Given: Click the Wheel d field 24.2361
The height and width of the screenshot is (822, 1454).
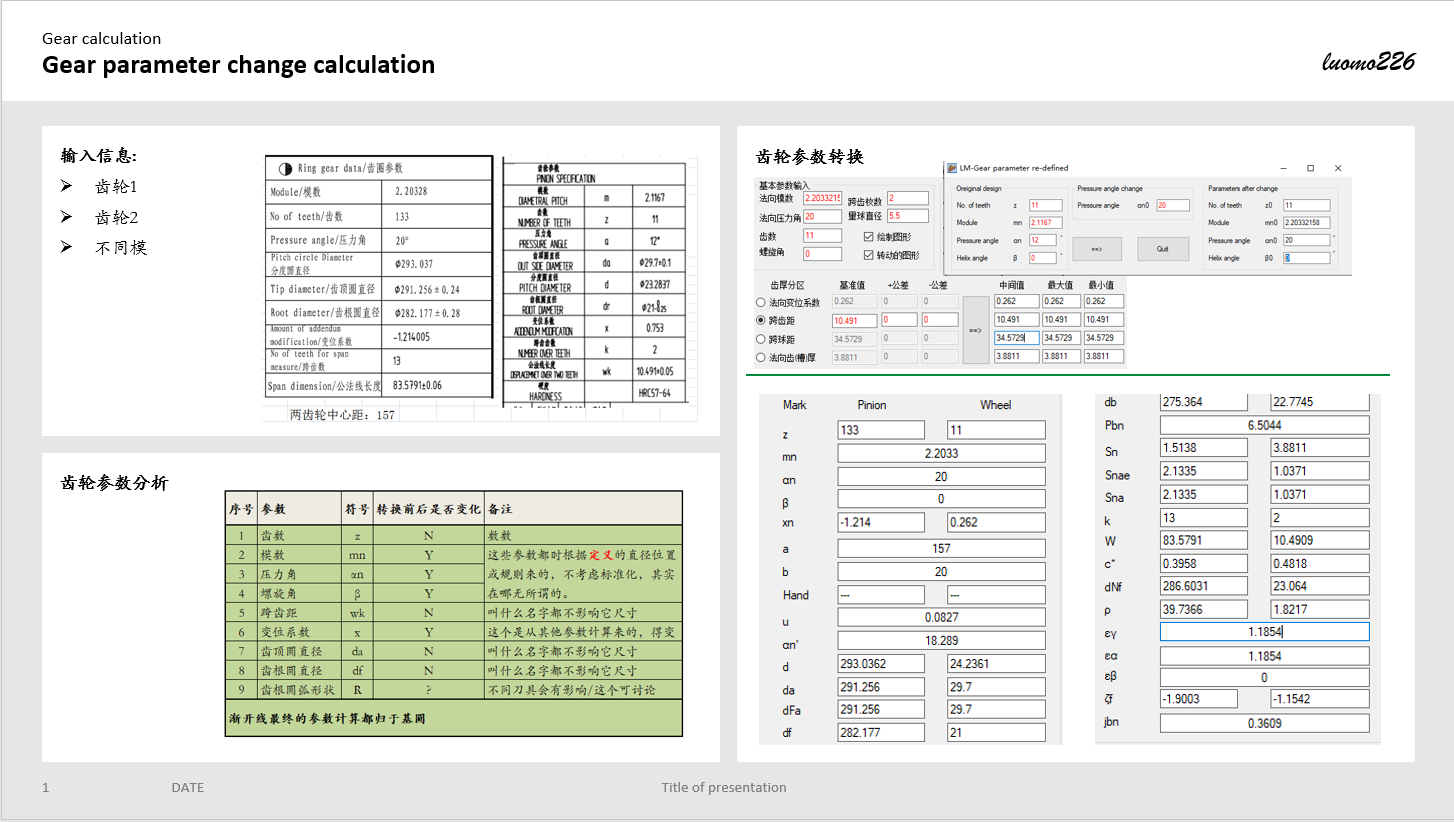Looking at the screenshot, I should (x=996, y=664).
